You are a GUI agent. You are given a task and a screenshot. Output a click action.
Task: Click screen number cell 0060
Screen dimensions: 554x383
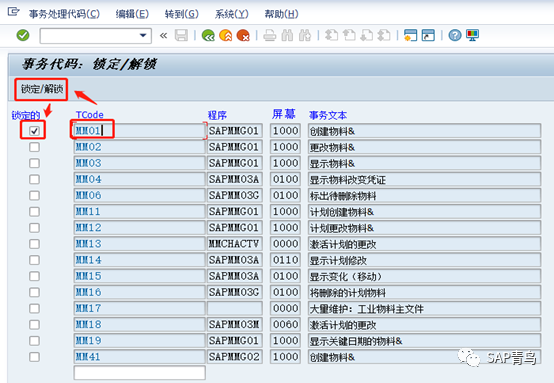tap(285, 325)
